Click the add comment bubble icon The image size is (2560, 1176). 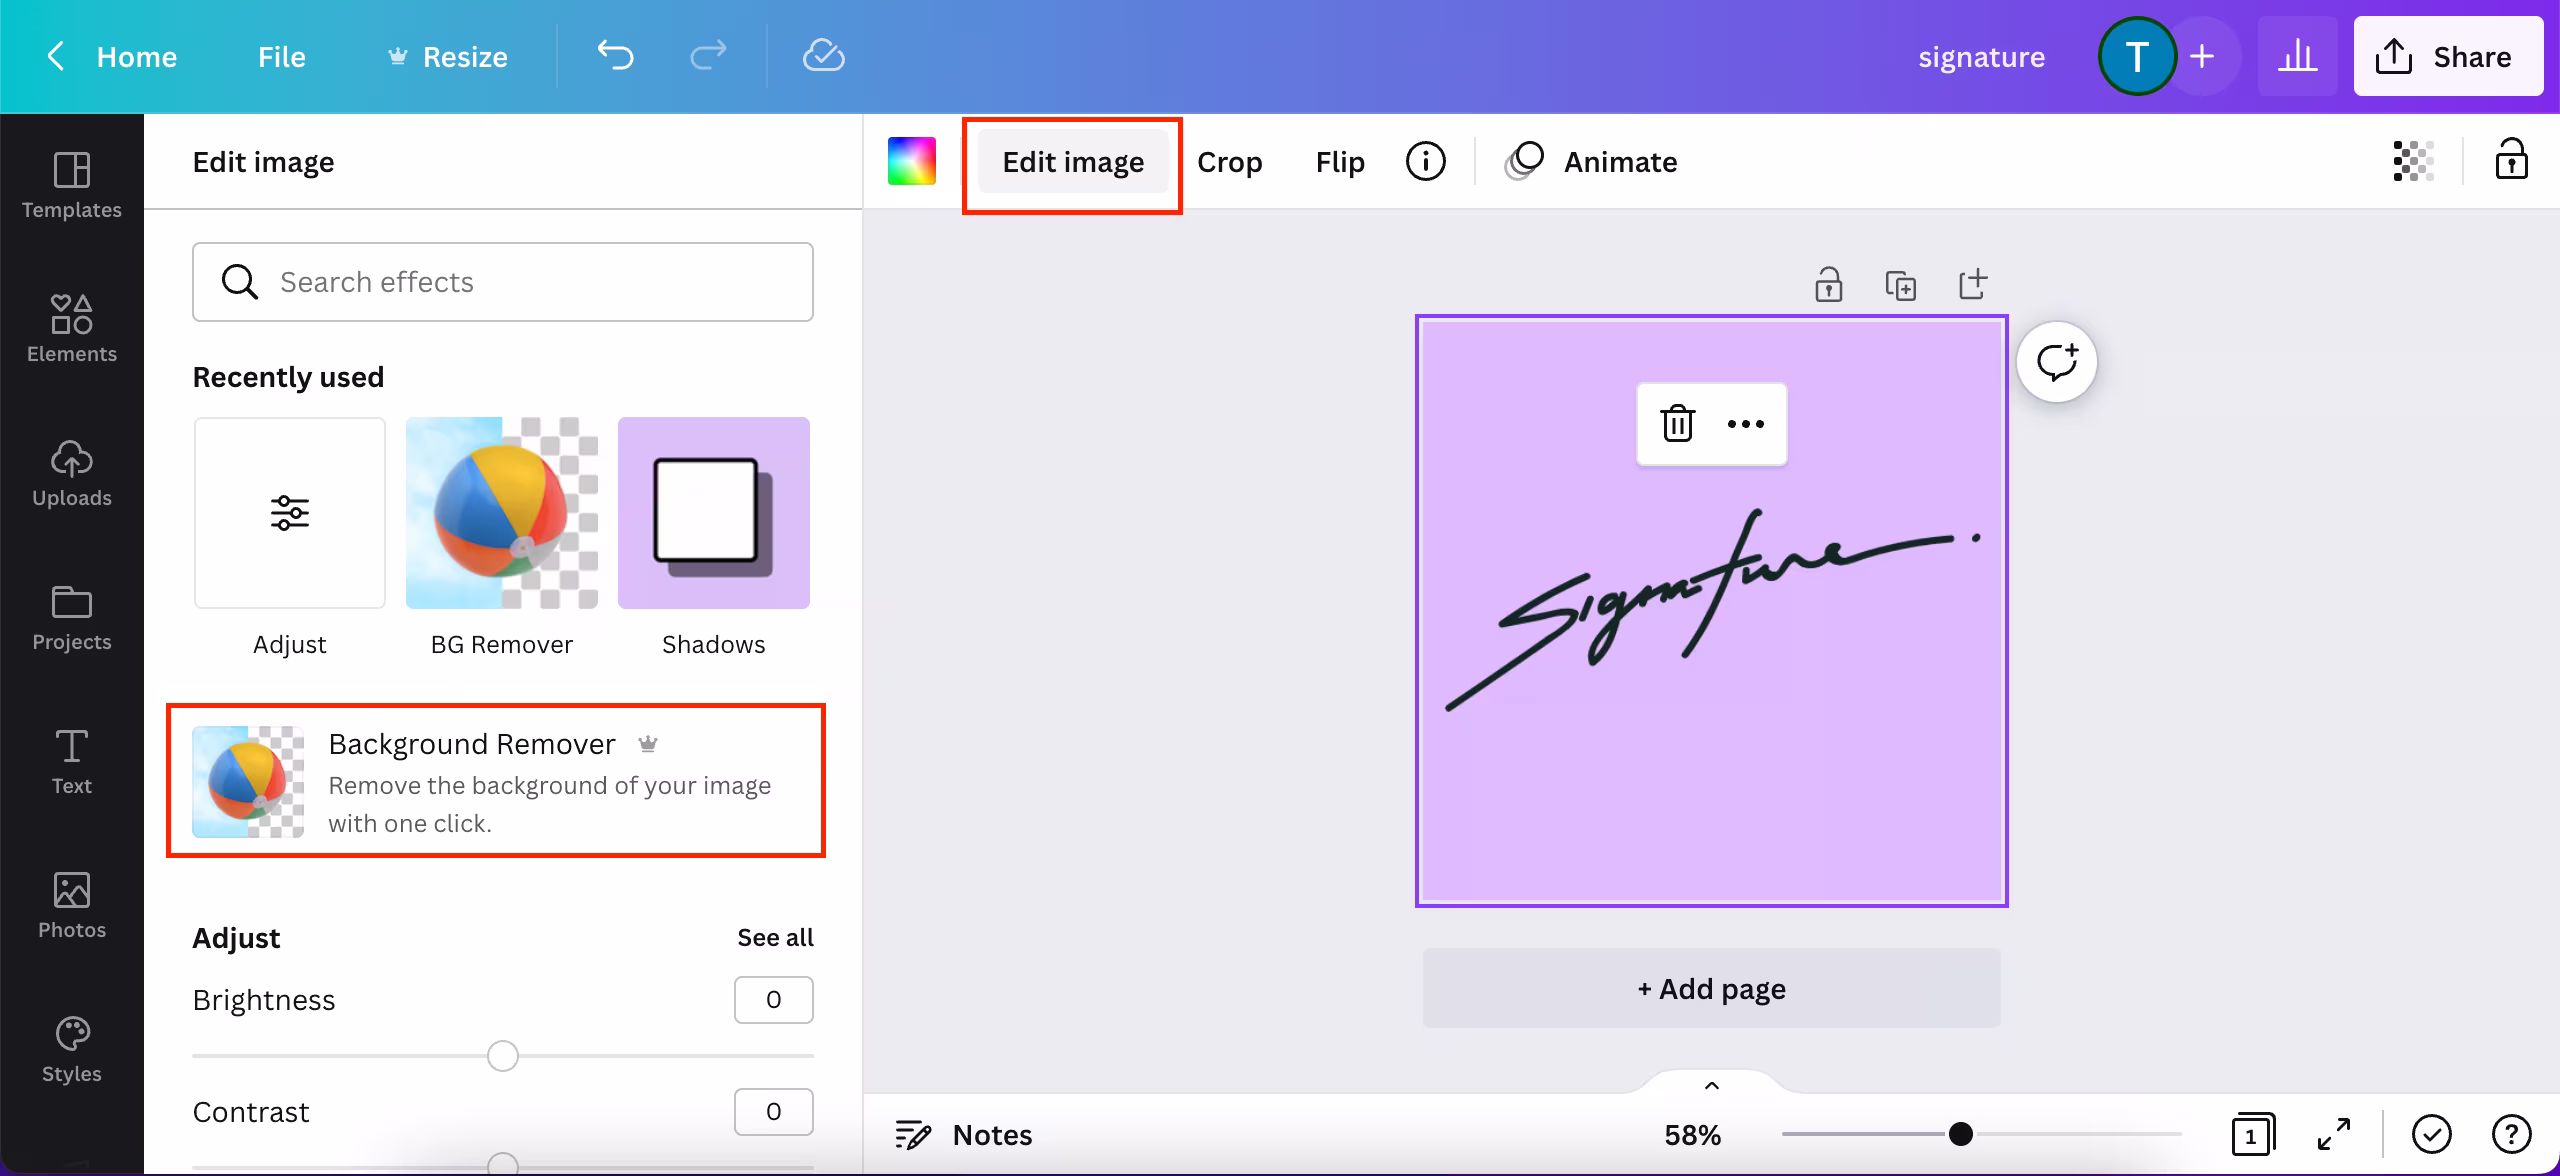[2056, 362]
